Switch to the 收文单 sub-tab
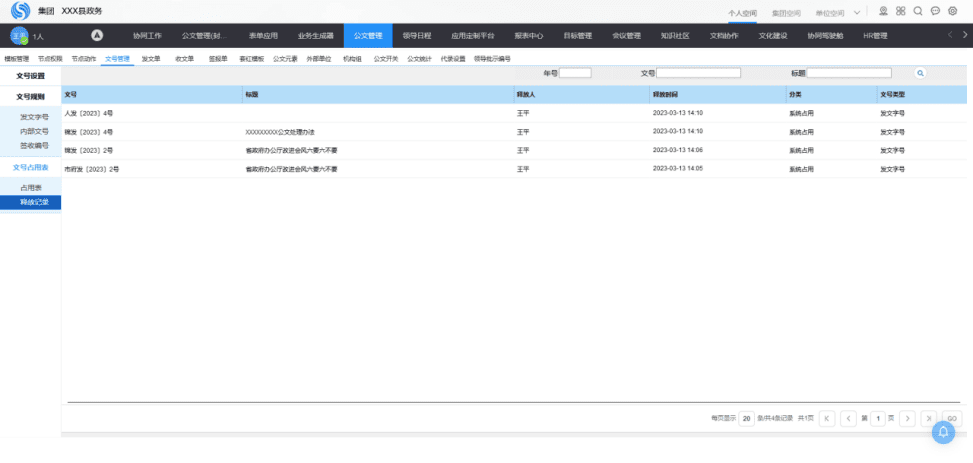 (184, 59)
